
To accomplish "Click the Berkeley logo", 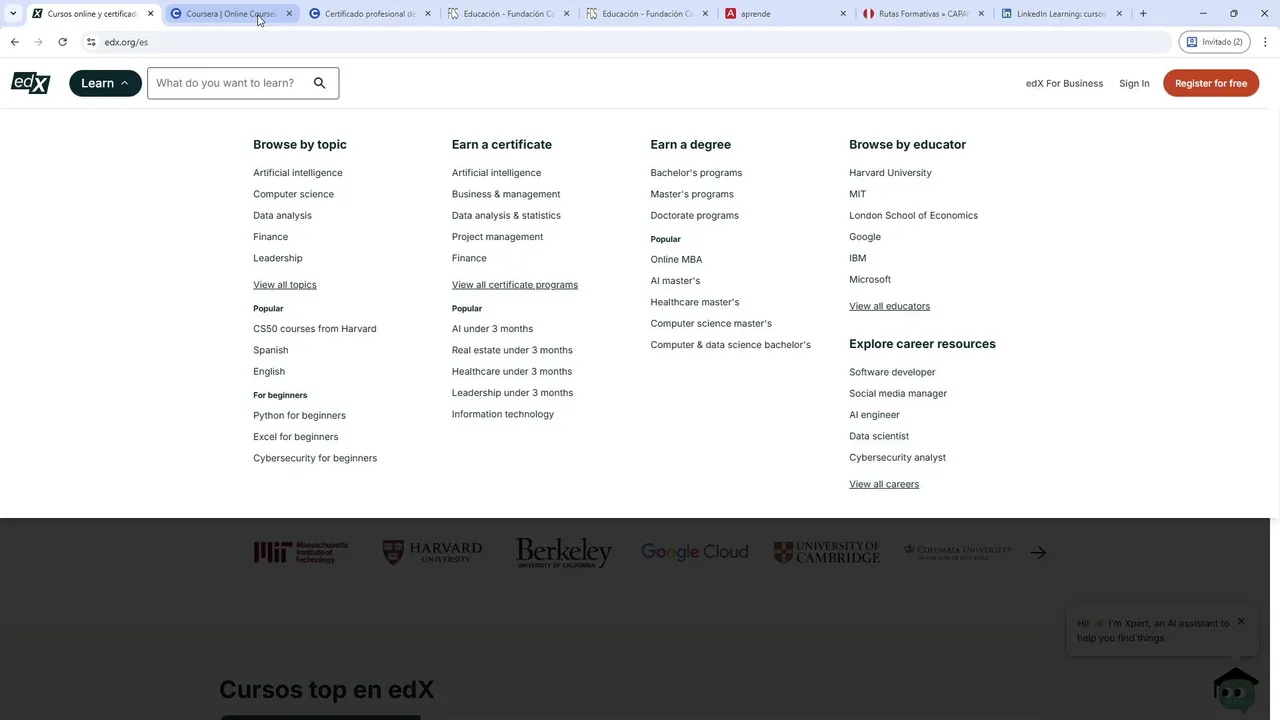I will pyautogui.click(x=564, y=553).
